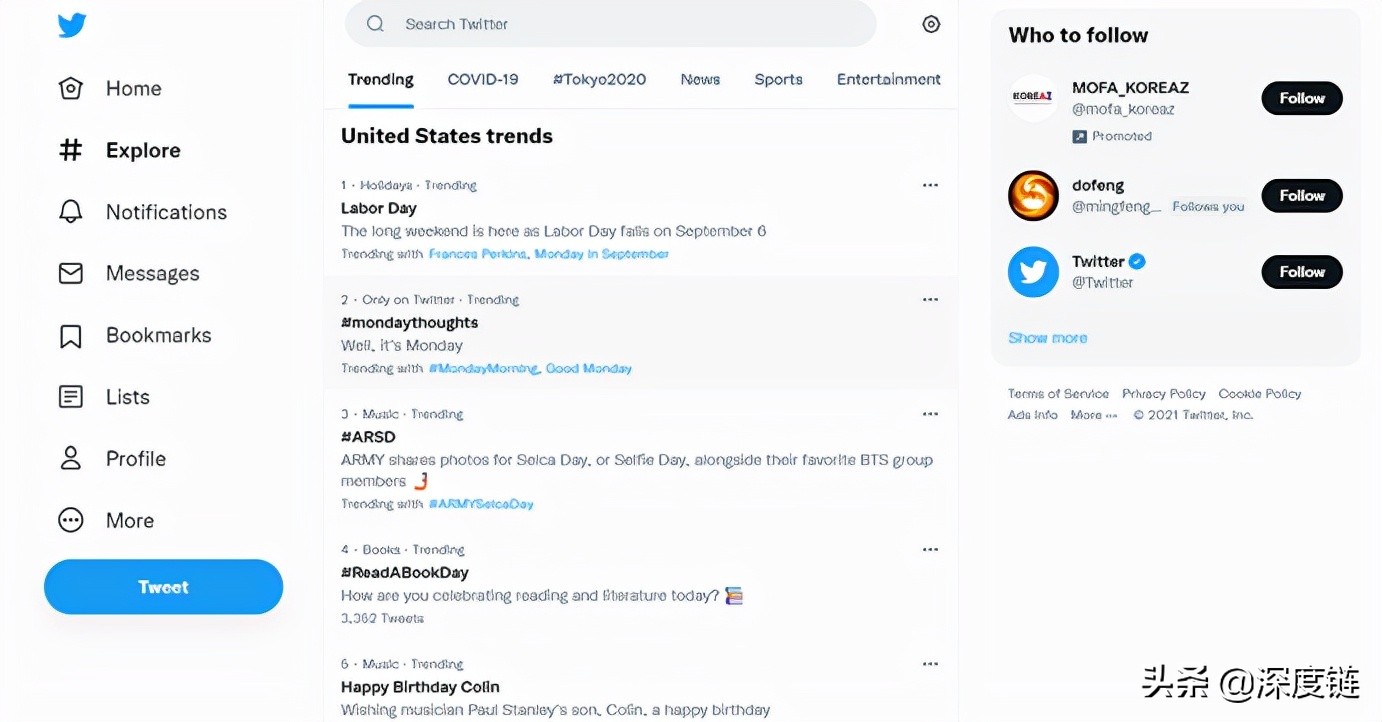Image resolution: width=1382 pixels, height=722 pixels.
Task: Open the Ads info link
Action: (x=1033, y=415)
